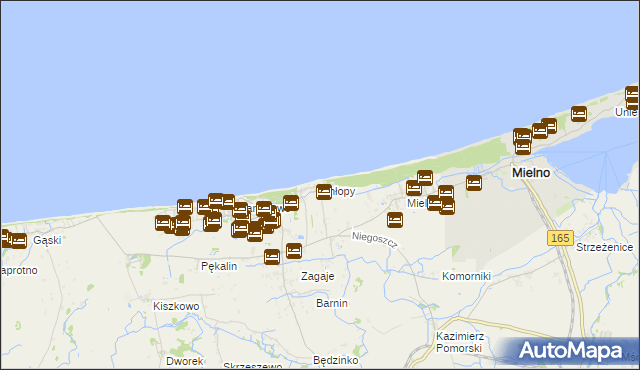This screenshot has width=640, height=370.
Task: Click the partially hidden Skrzeszewo label
Action: (x=252, y=366)
